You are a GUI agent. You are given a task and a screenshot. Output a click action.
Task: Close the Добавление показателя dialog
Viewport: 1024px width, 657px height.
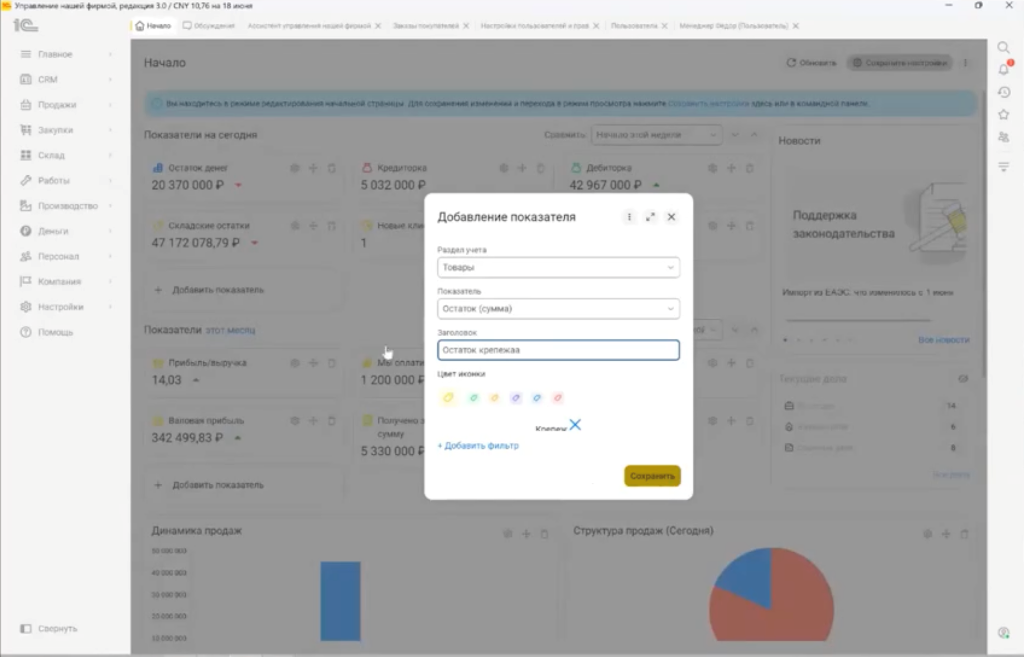pyautogui.click(x=671, y=217)
